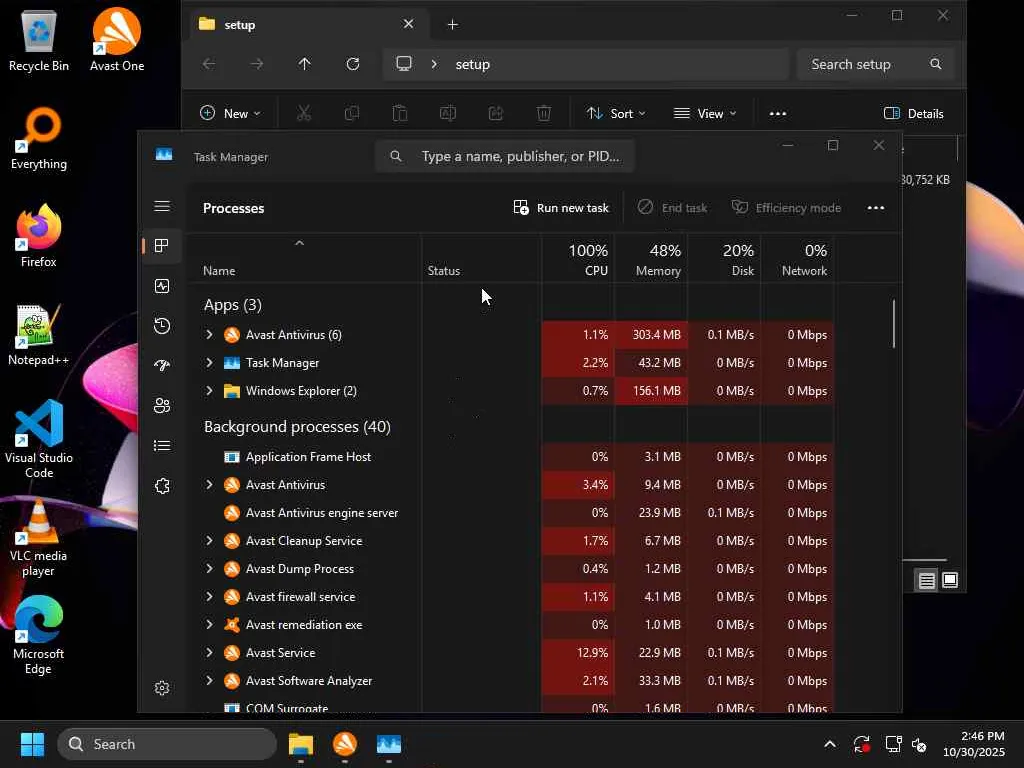Click the Share icon in Explorer toolbar
Screen dimensions: 1024x768
click(x=496, y=114)
